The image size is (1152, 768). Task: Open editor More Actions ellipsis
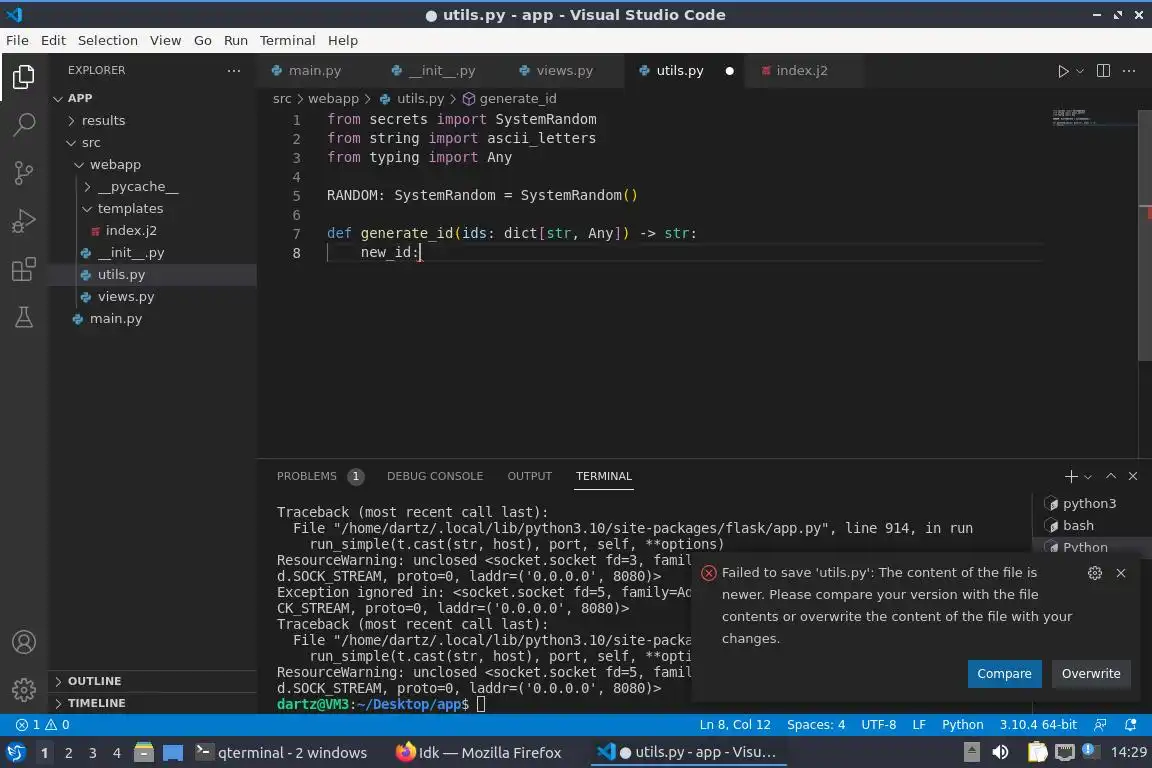1129,71
